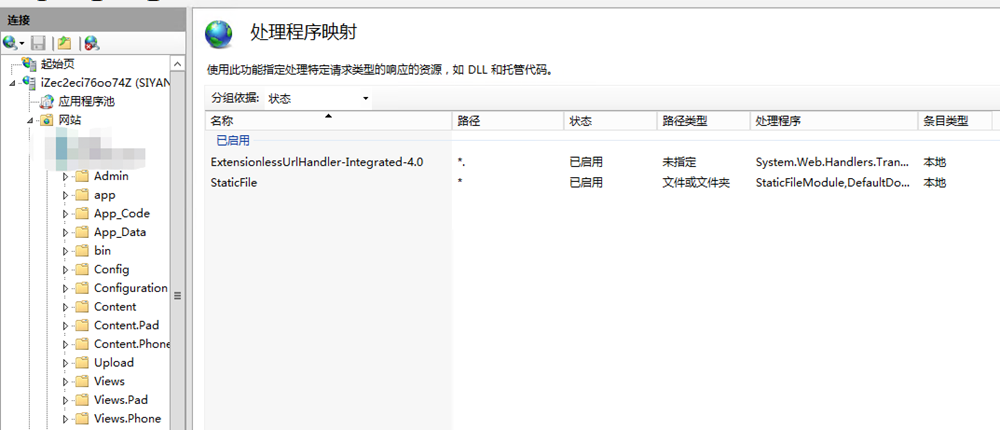Click the tree scrollbar up arrow
The height and width of the screenshot is (430, 1000).
(177, 64)
